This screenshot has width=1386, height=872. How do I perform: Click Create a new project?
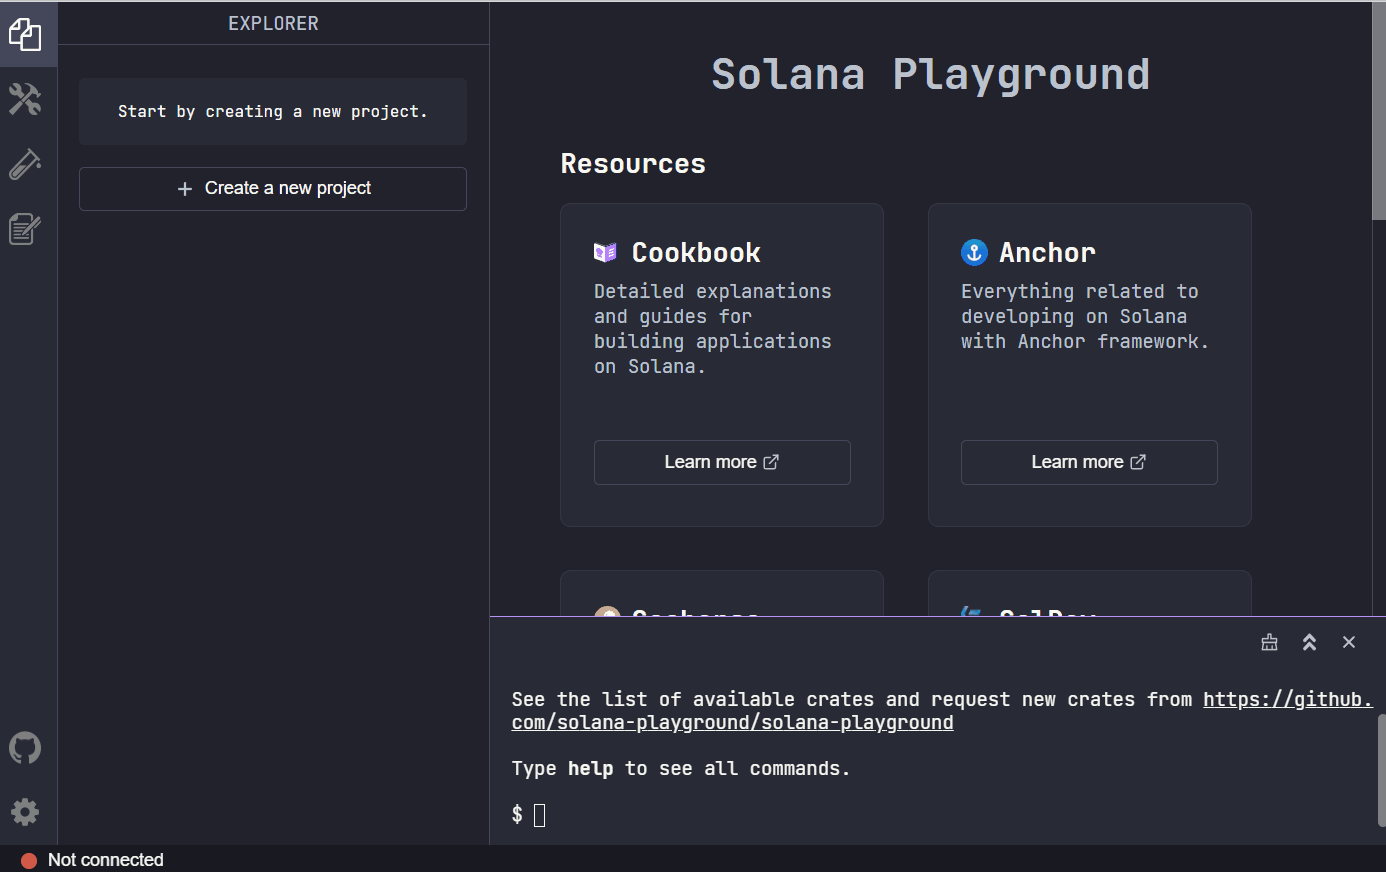click(272, 188)
